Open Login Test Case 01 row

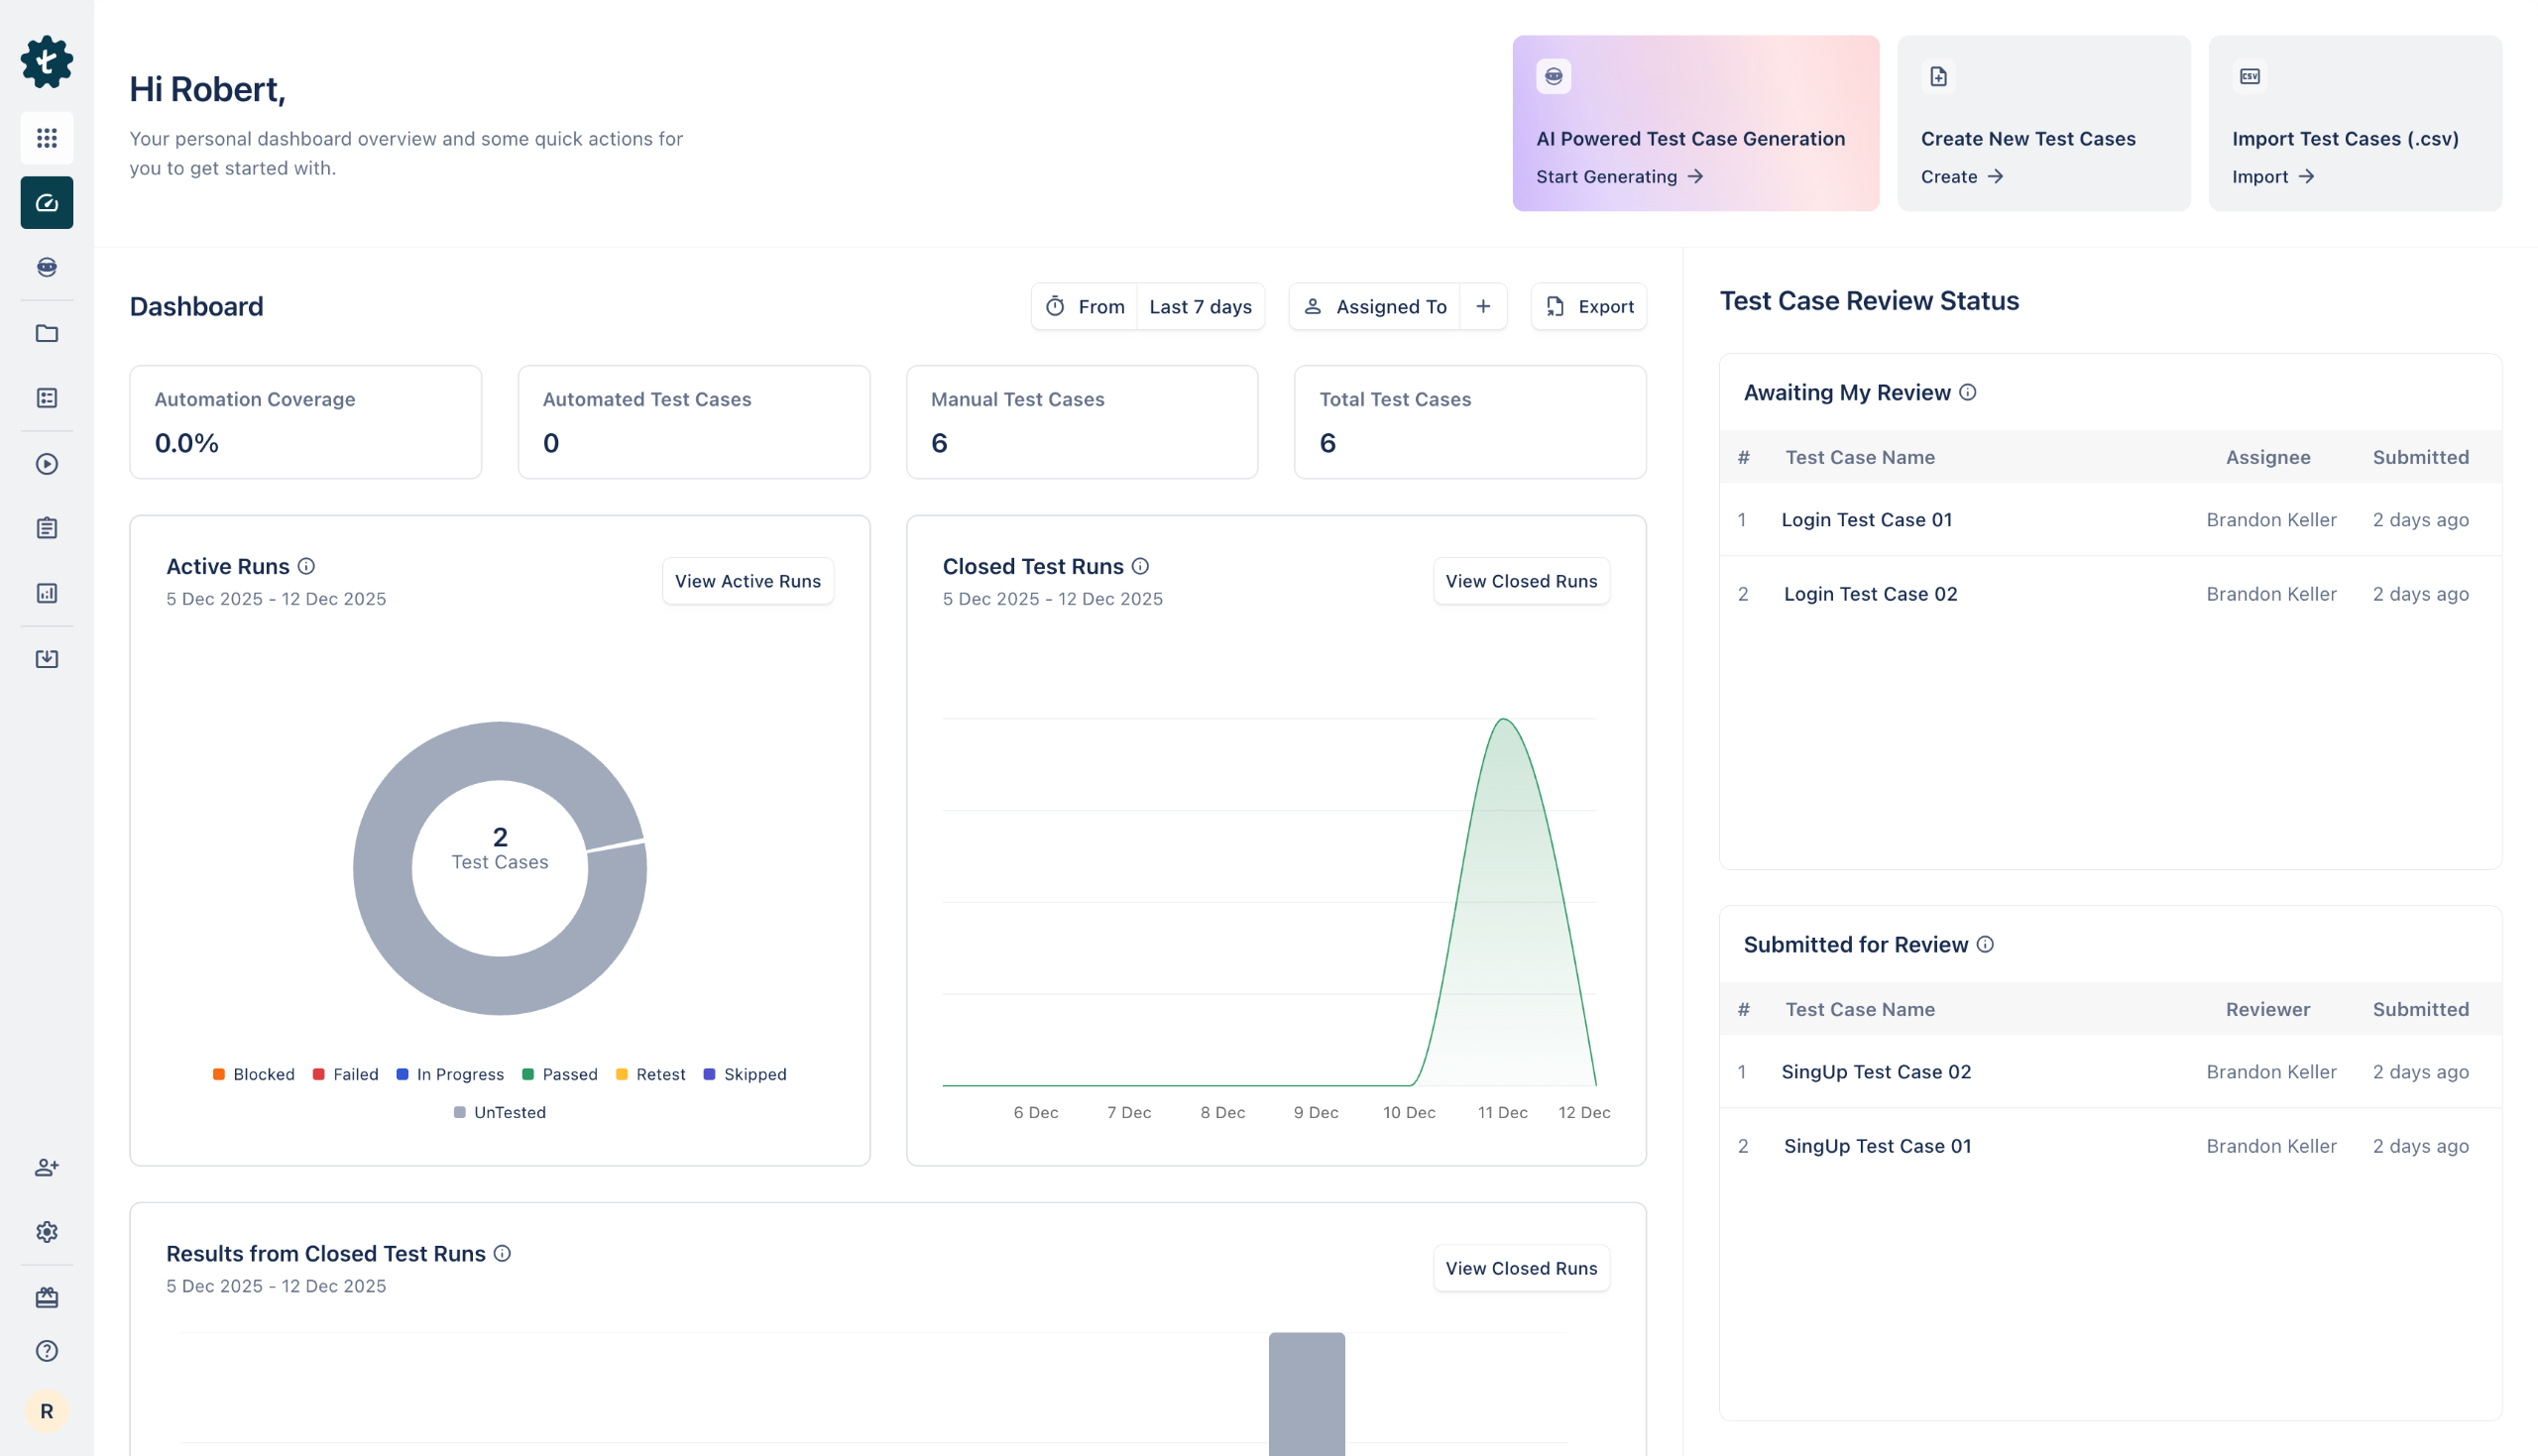point(1866,520)
